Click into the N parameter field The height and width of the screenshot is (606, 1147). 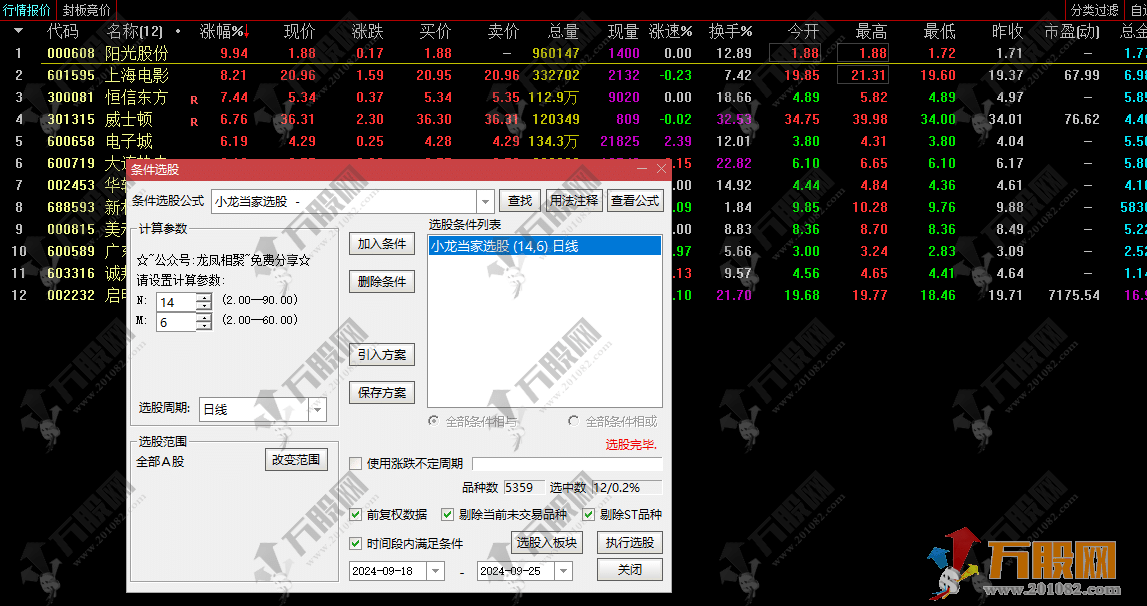tap(176, 302)
